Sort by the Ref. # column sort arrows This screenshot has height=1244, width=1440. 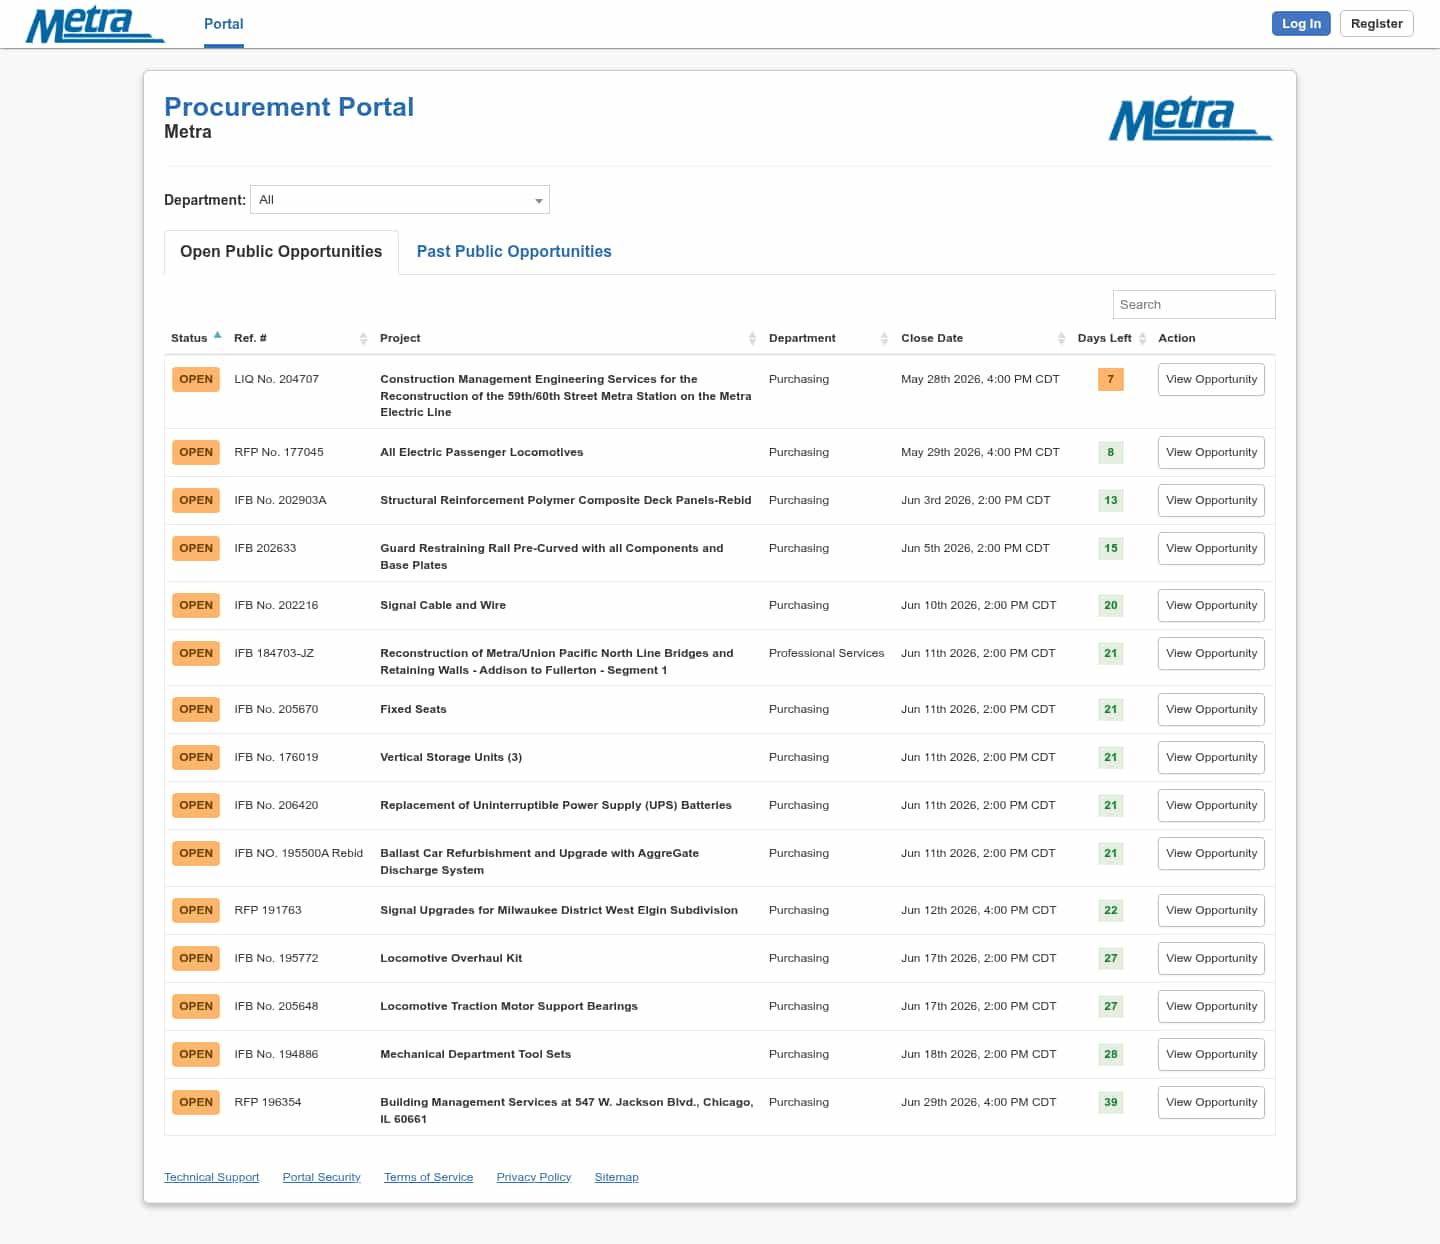pyautogui.click(x=363, y=339)
